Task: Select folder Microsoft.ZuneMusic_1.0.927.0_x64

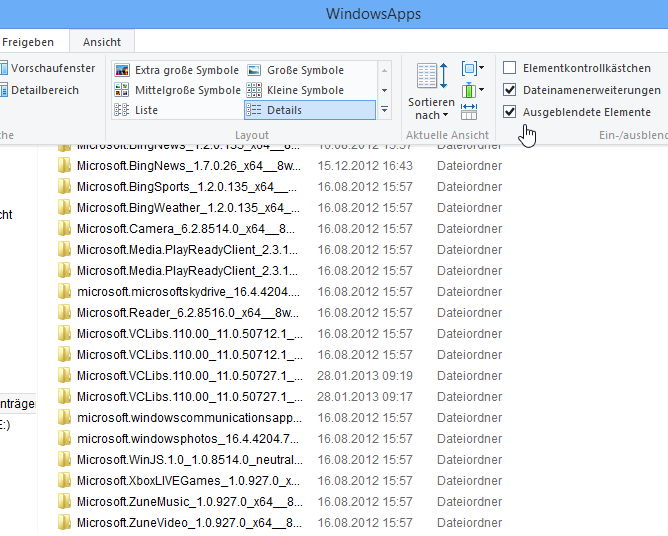Action: (190, 501)
